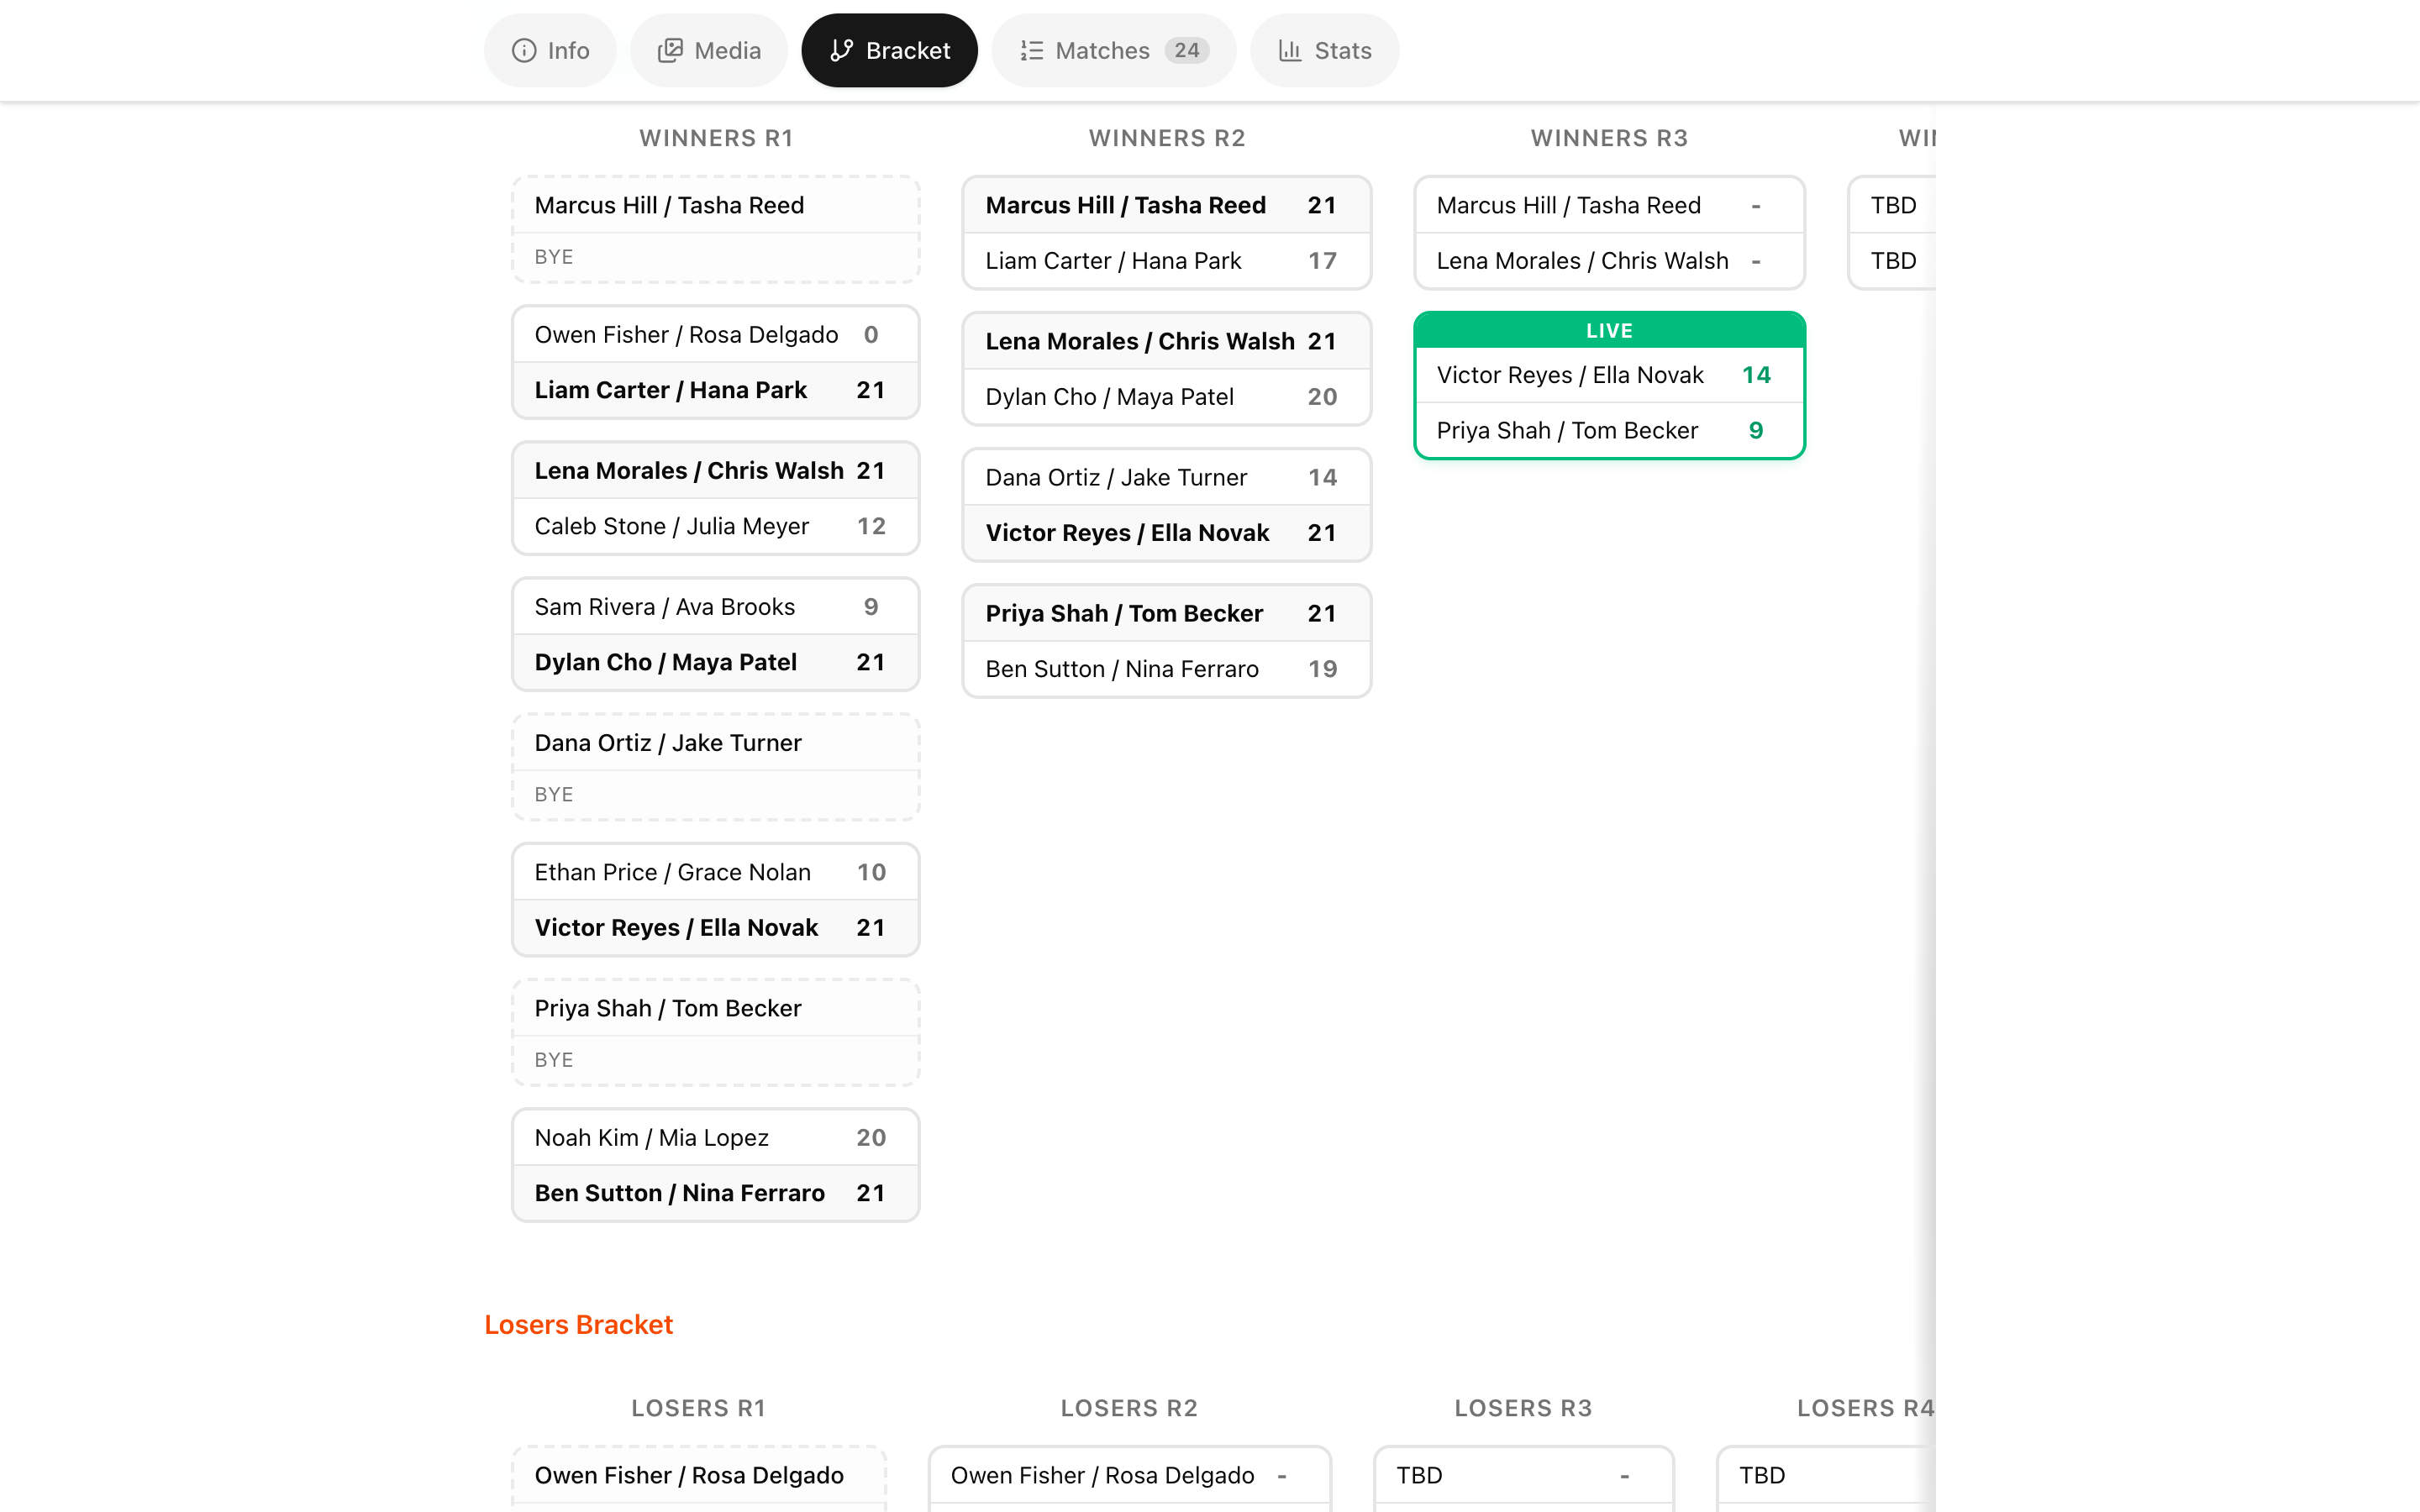The width and height of the screenshot is (2420, 1512).
Task: Open the Info tab
Action: tap(550, 50)
